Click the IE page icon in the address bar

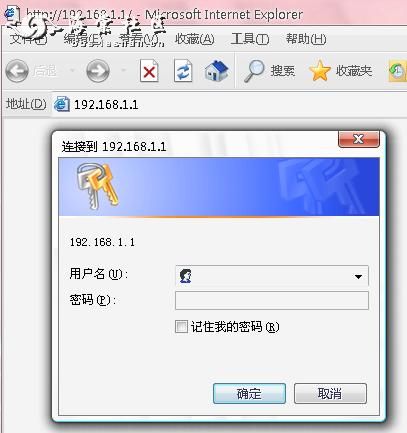tap(62, 104)
